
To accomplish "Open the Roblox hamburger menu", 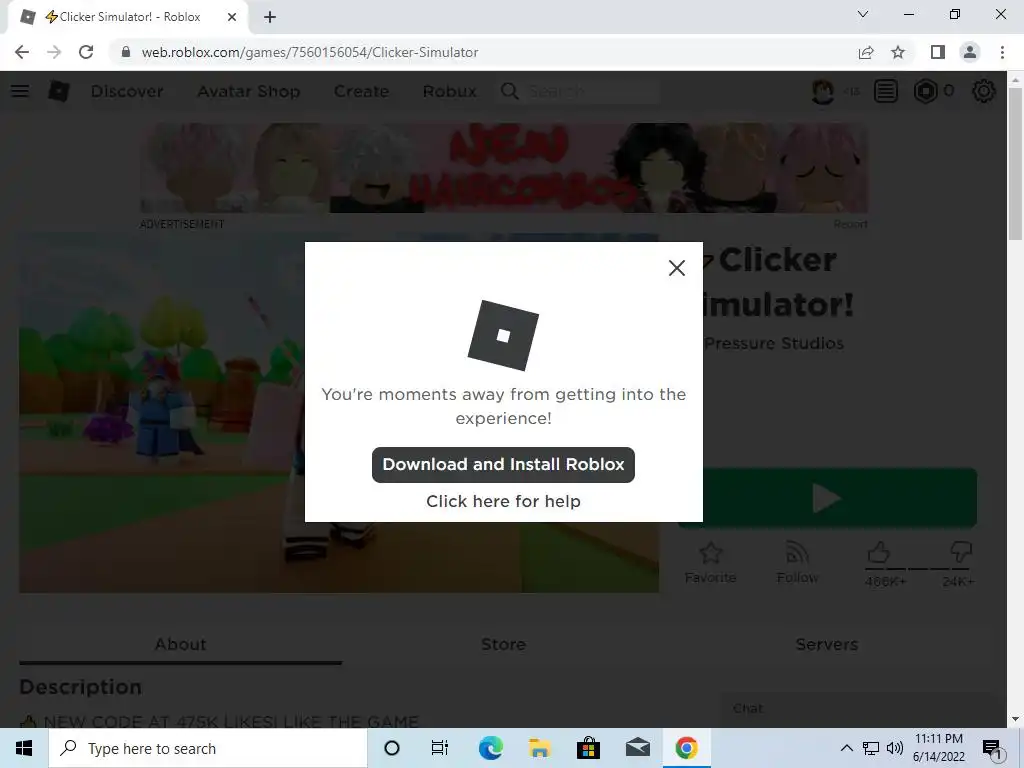I will pos(20,91).
